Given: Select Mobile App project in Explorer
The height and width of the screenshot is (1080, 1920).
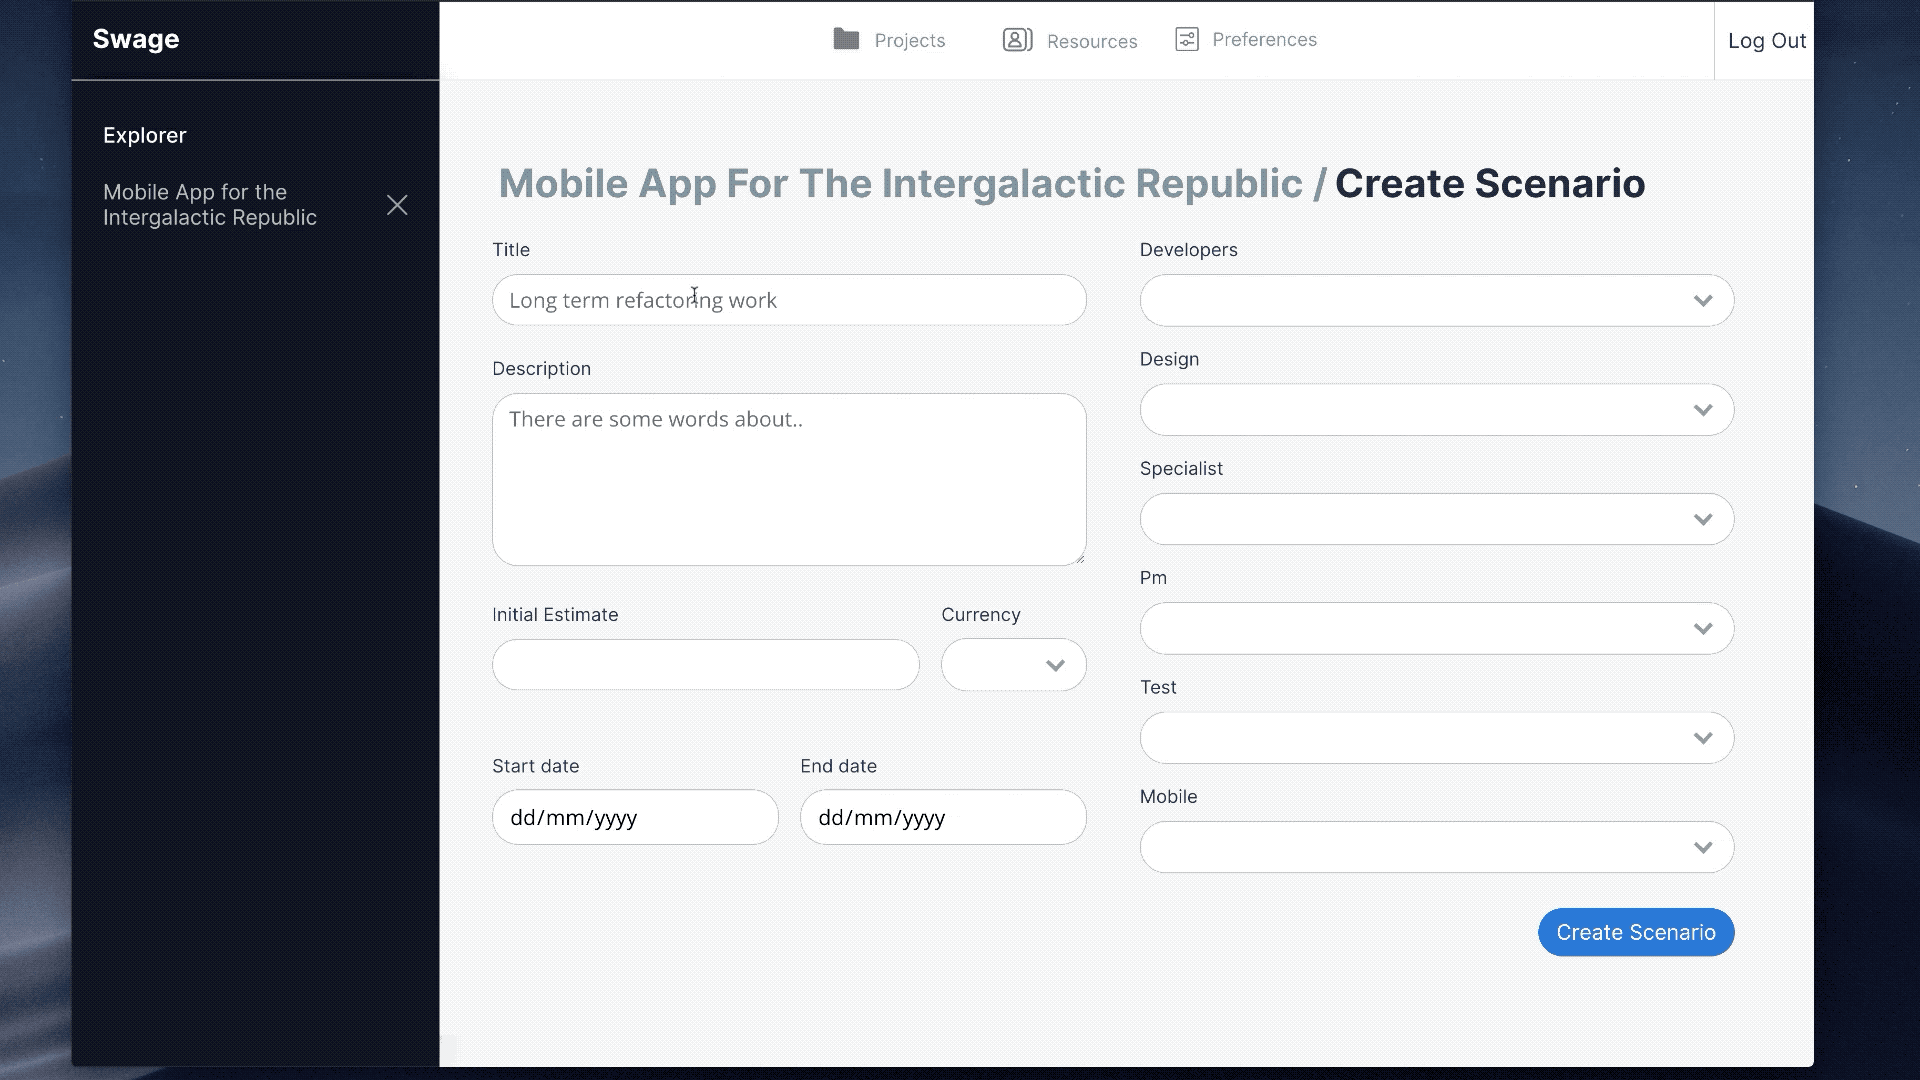Looking at the screenshot, I should [210, 205].
